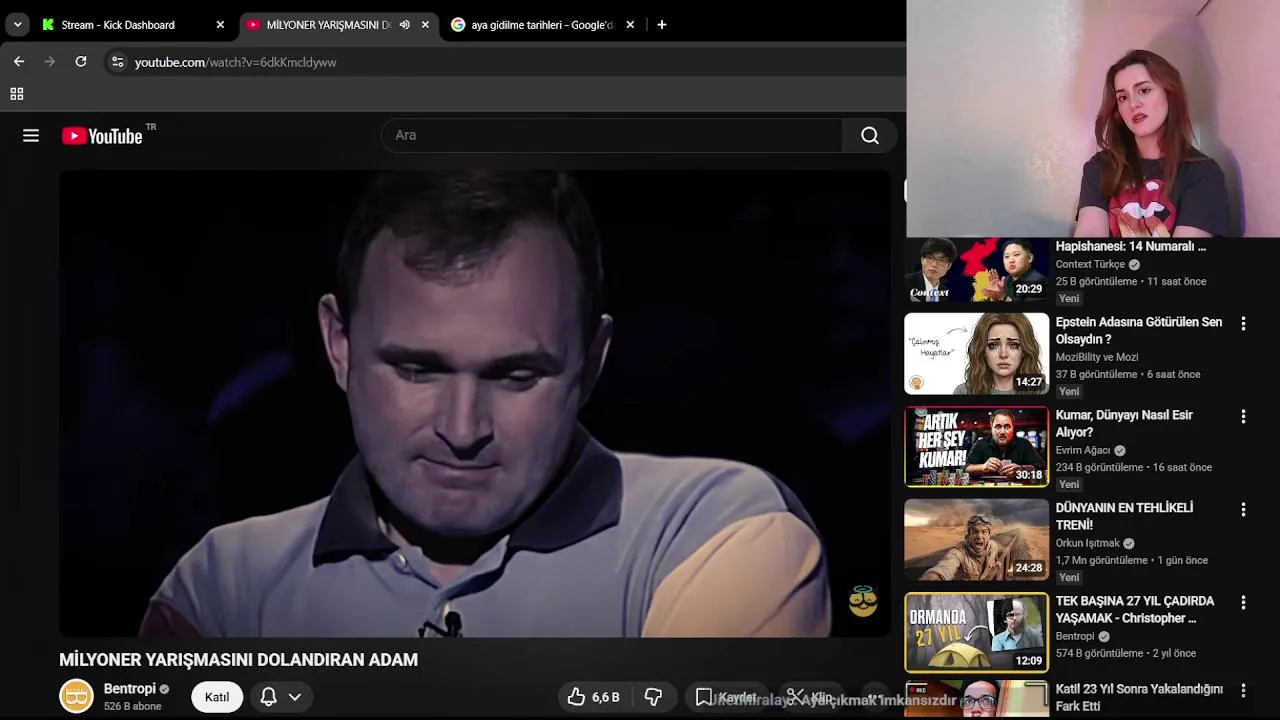Switch to Stream - Kick Dashboard tab

coord(118,25)
